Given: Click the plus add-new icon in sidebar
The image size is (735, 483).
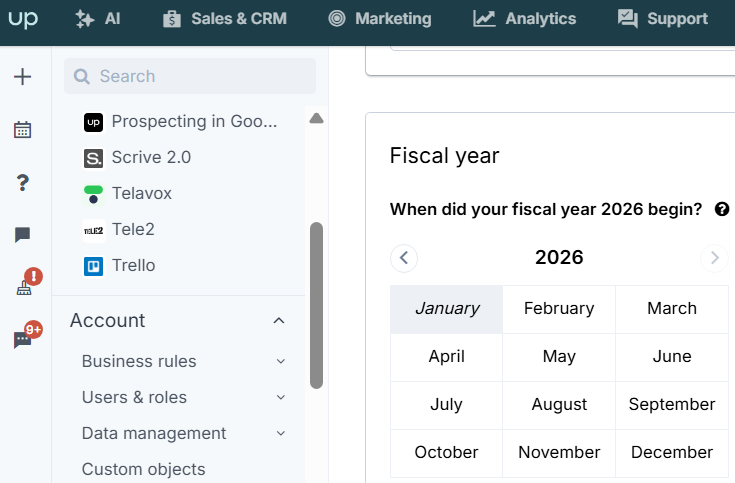Looking at the screenshot, I should point(22,76).
